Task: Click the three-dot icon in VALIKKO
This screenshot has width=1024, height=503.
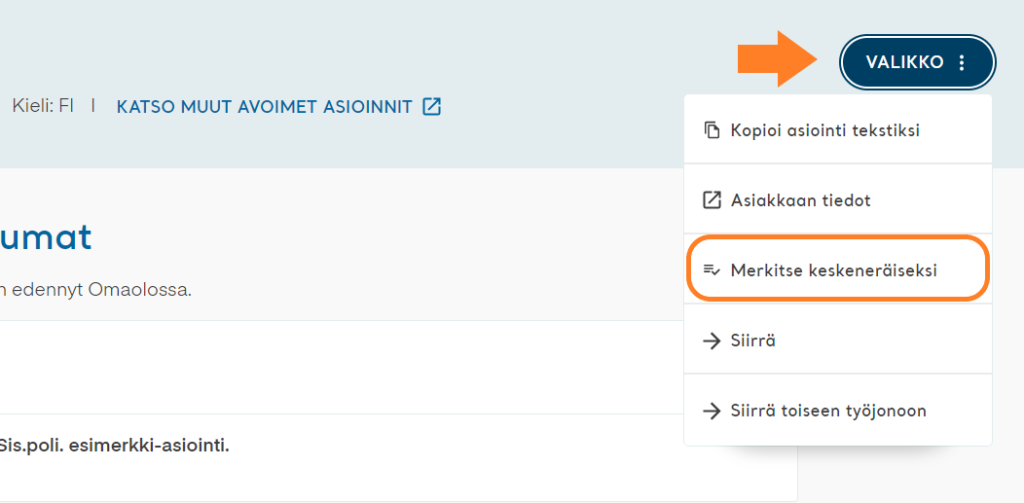Action: point(961,63)
